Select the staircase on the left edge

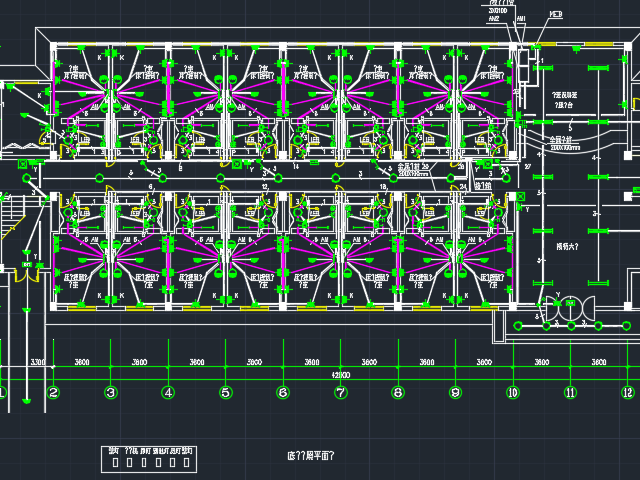12,214
